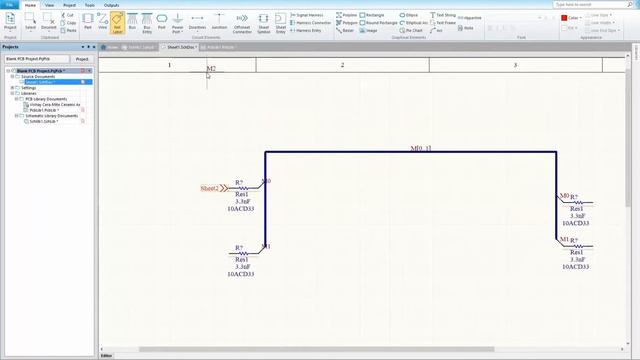
Task: Select the Bus tool
Action: [x=132, y=22]
